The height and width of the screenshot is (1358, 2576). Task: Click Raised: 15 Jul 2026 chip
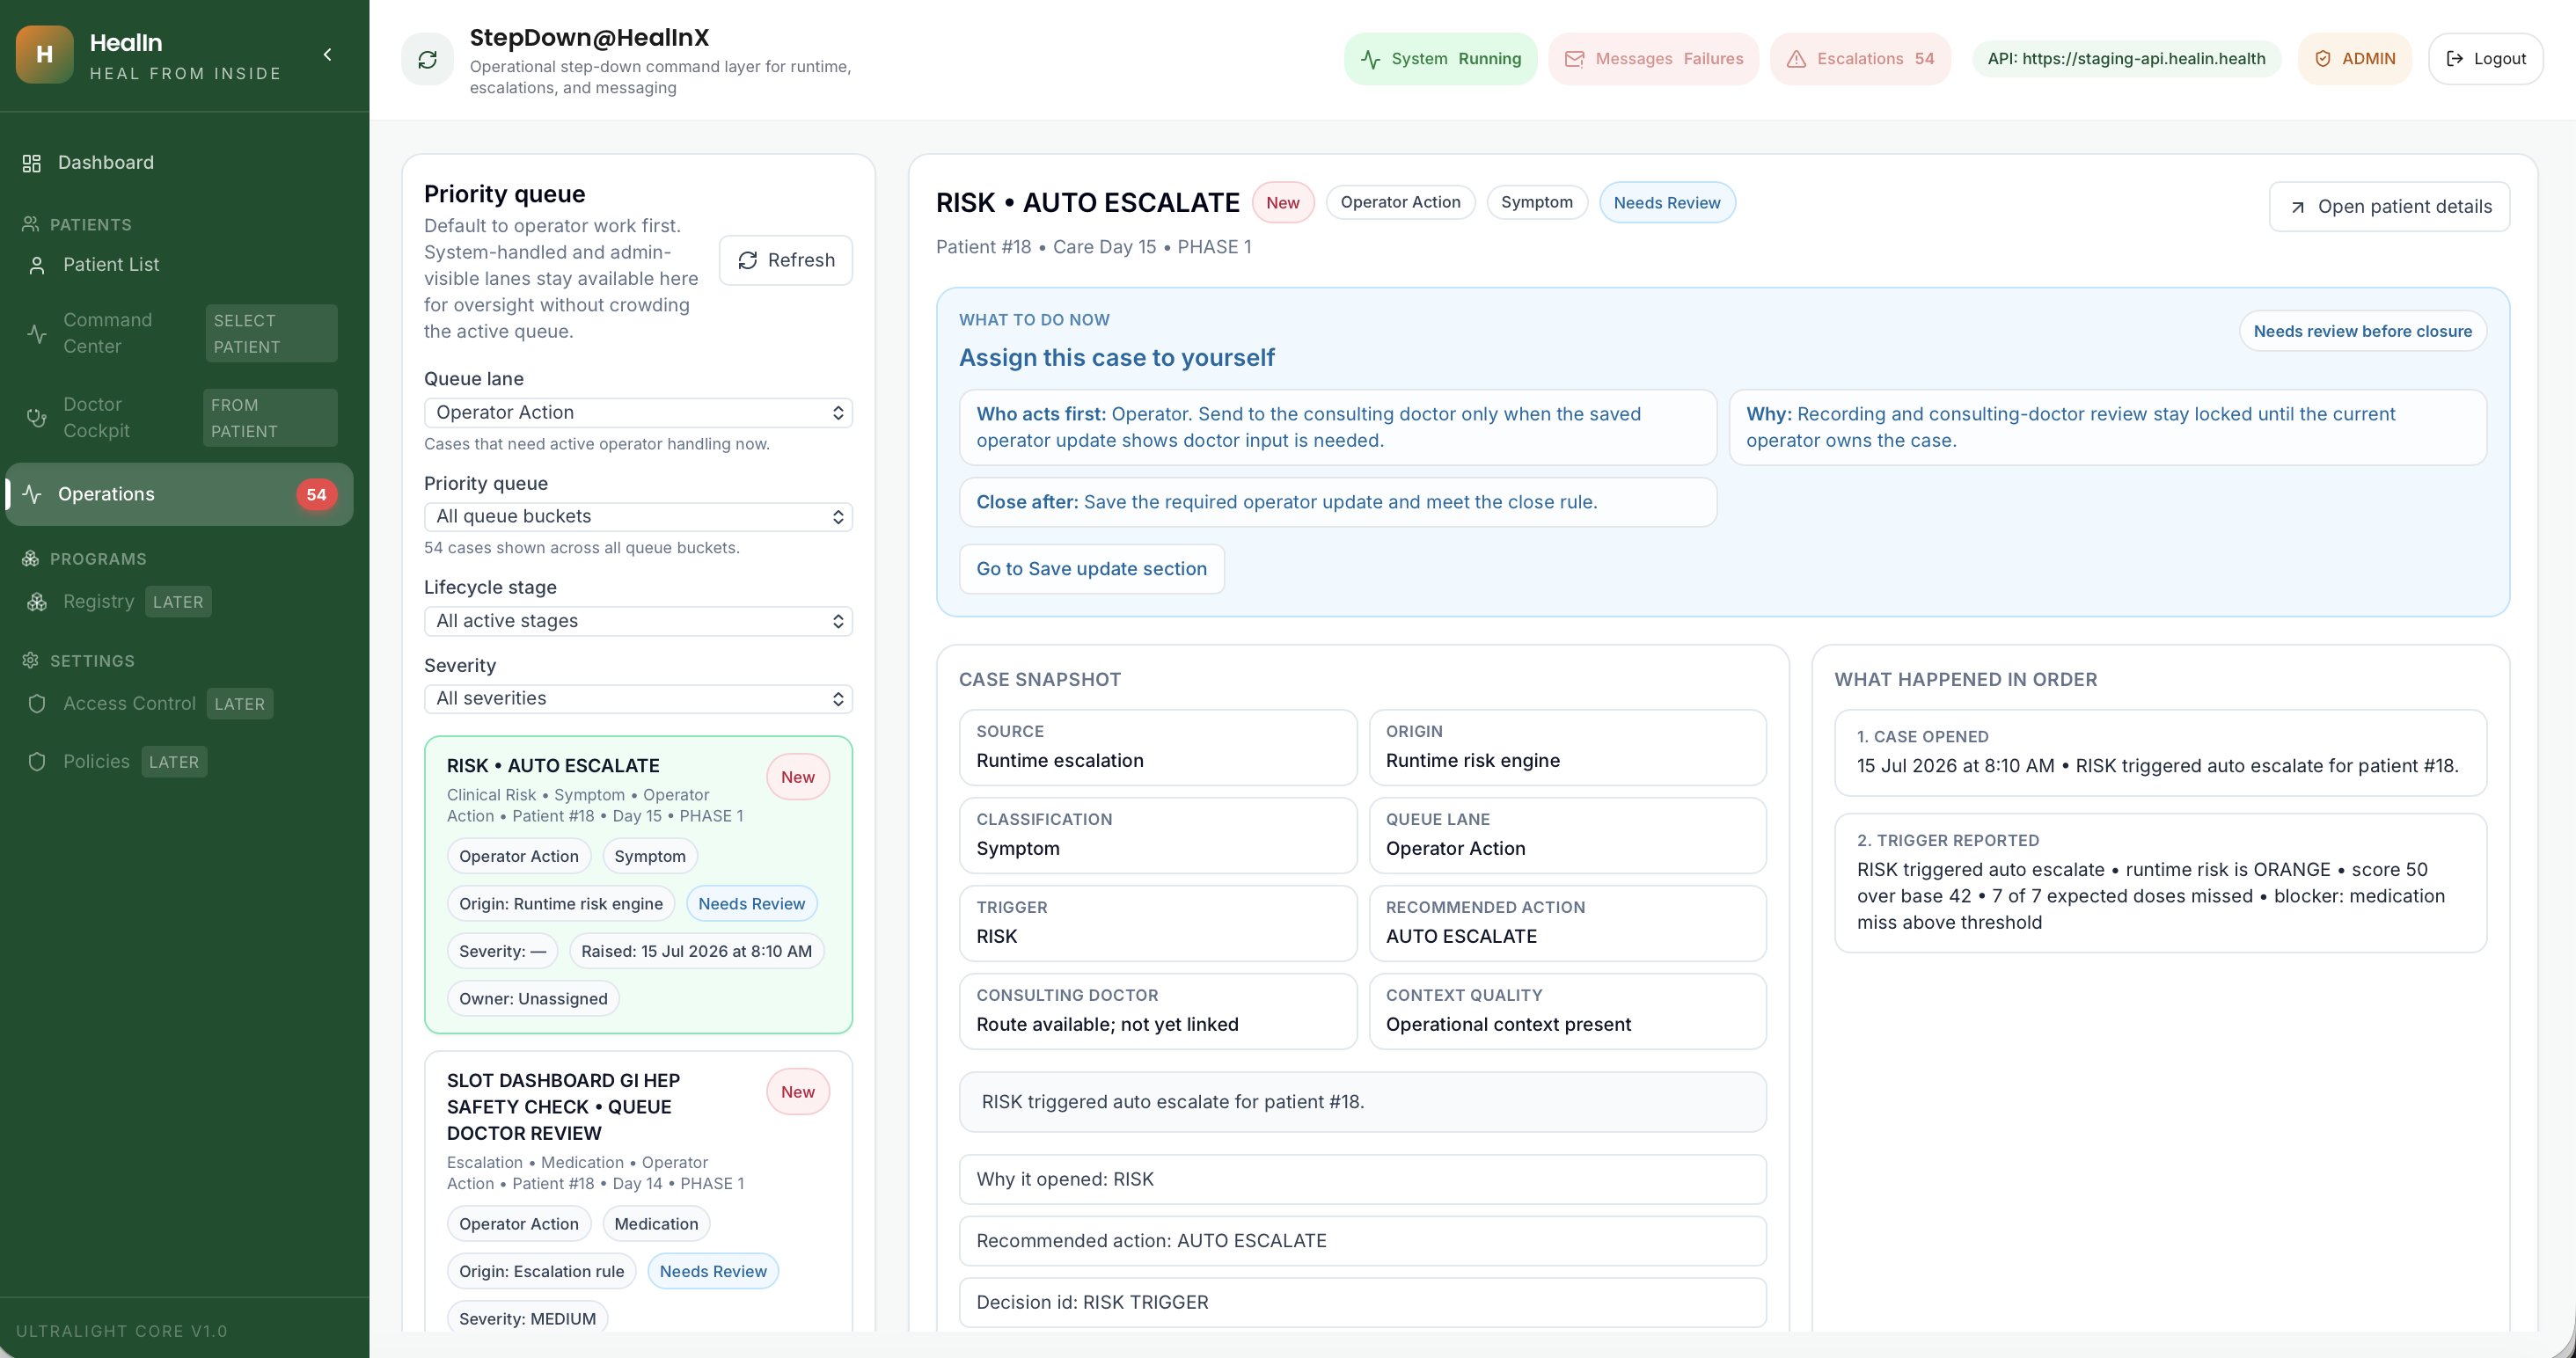(x=696, y=952)
